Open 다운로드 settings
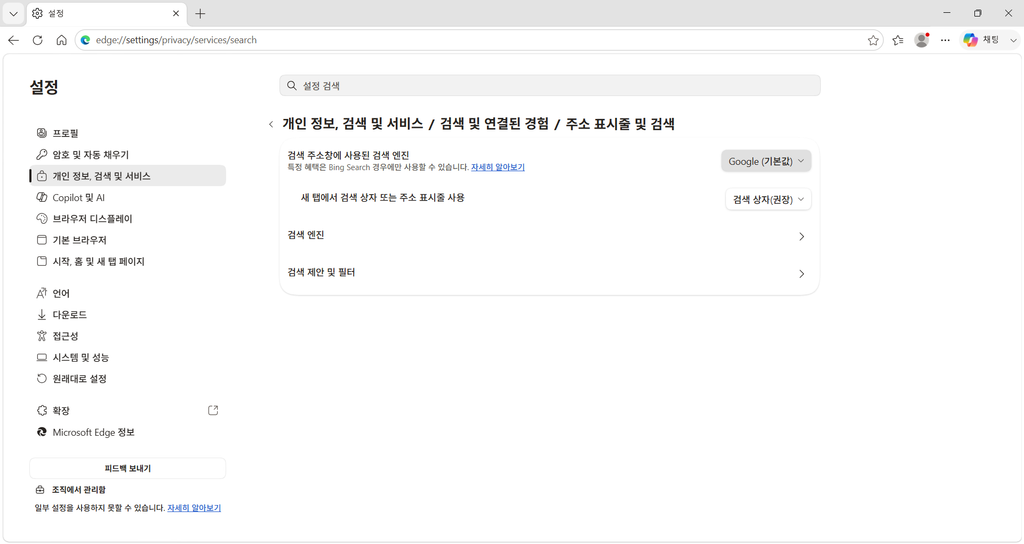1024x544 pixels. [x=128, y=315]
